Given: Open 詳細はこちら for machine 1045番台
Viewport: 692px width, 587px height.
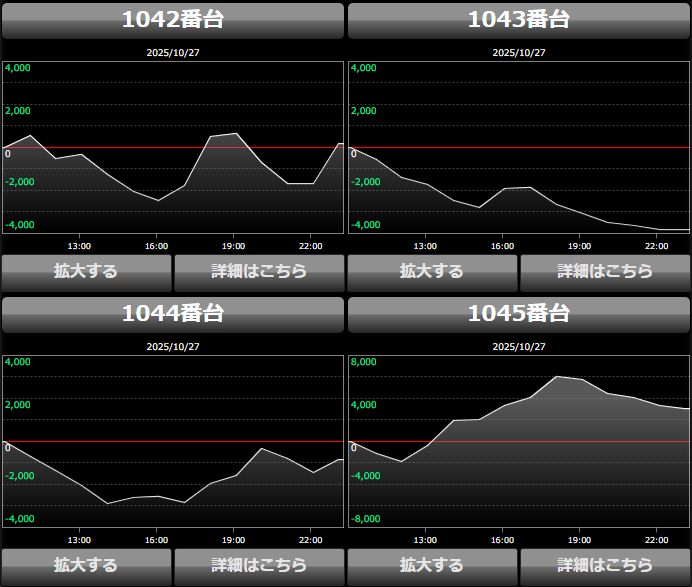Looking at the screenshot, I should (x=605, y=565).
